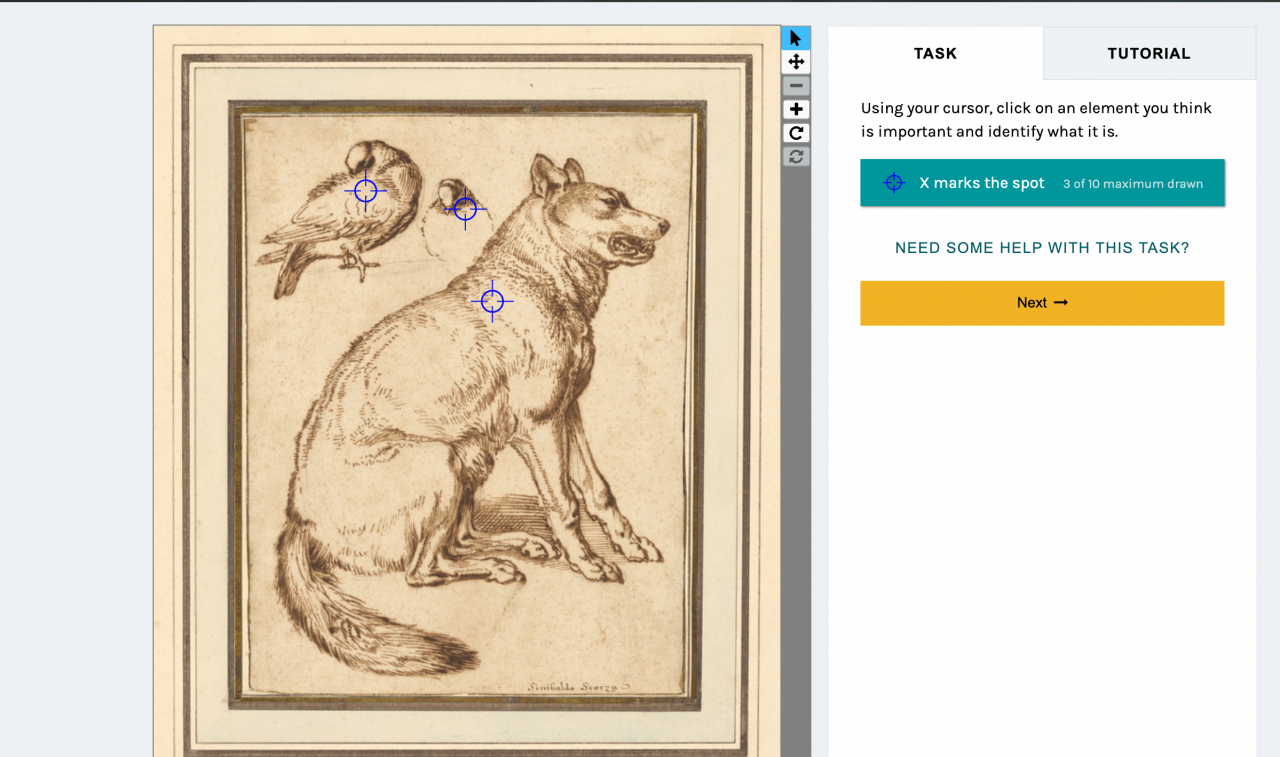Zoom out with the minus icon
The image size is (1280, 757).
[796, 86]
